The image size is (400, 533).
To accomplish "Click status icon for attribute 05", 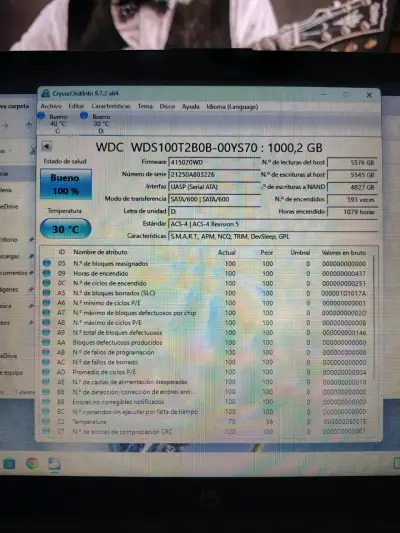I will pyautogui.click(x=47, y=263).
